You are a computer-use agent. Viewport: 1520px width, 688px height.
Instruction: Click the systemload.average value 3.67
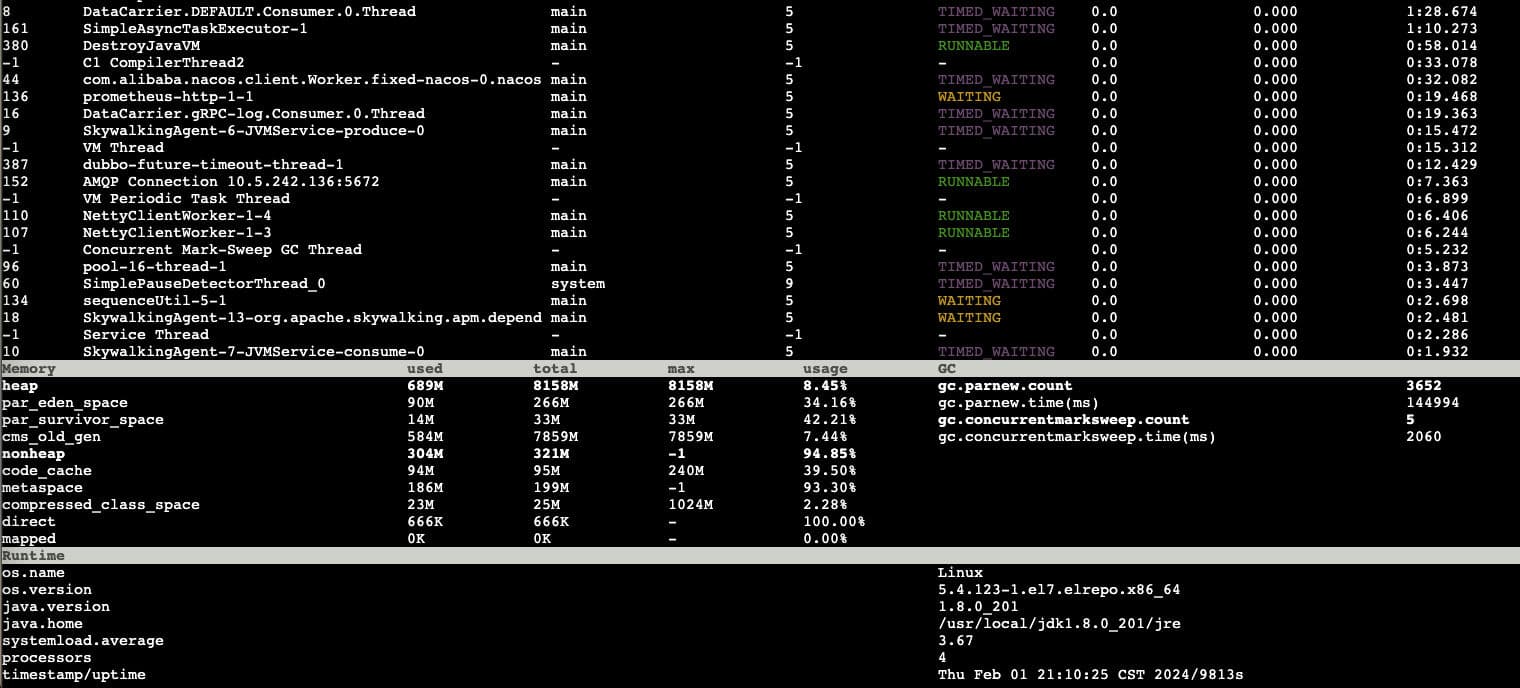pyautogui.click(x=957, y=640)
